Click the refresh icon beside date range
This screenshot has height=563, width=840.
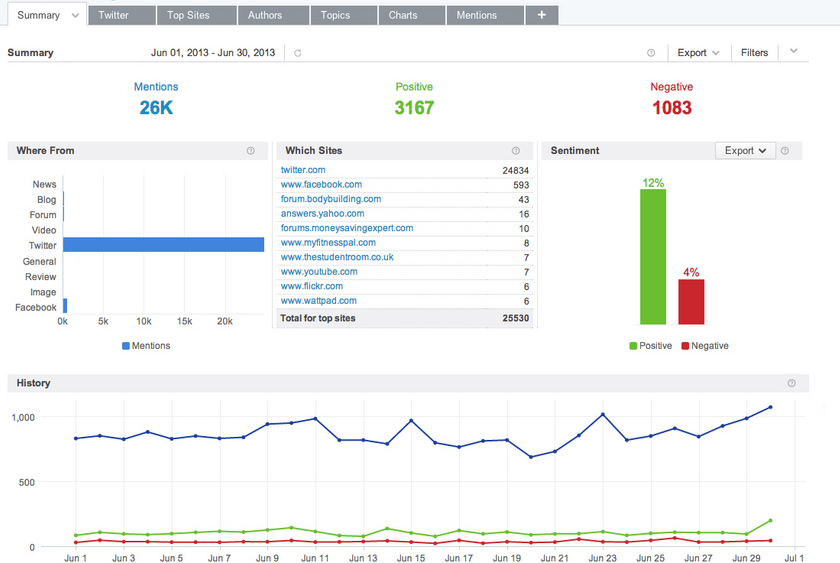[298, 53]
